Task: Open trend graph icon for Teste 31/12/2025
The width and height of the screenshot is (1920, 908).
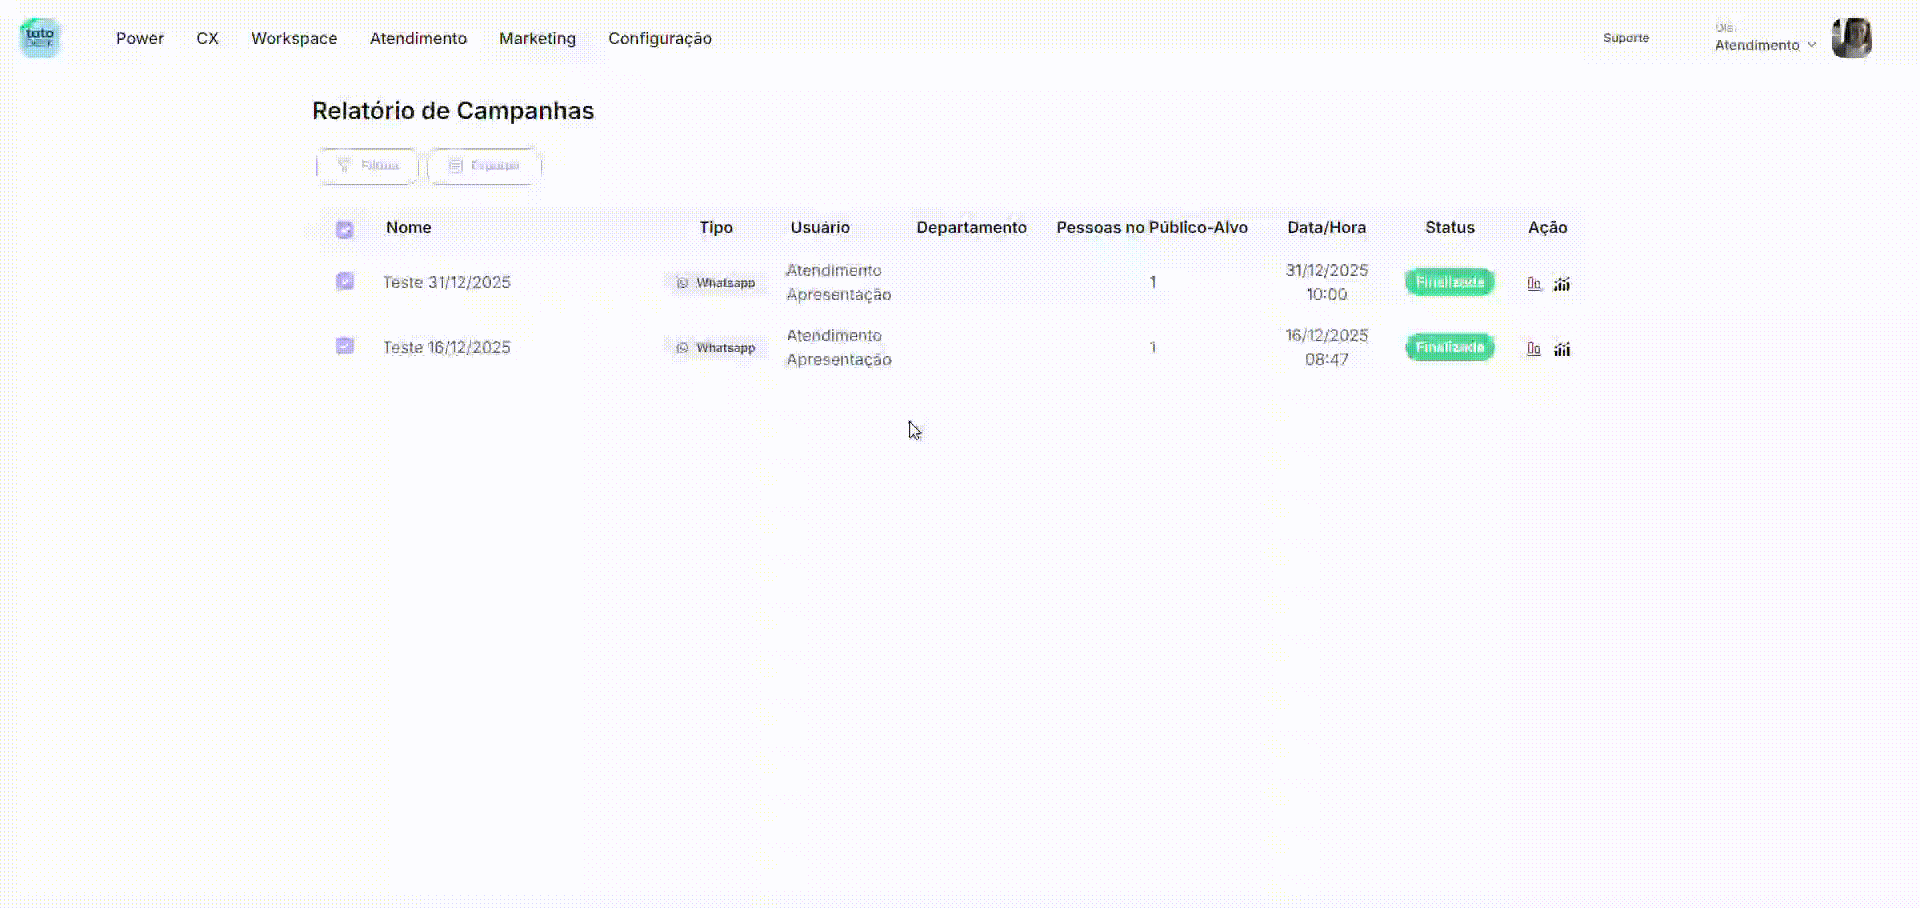Action: [1562, 284]
